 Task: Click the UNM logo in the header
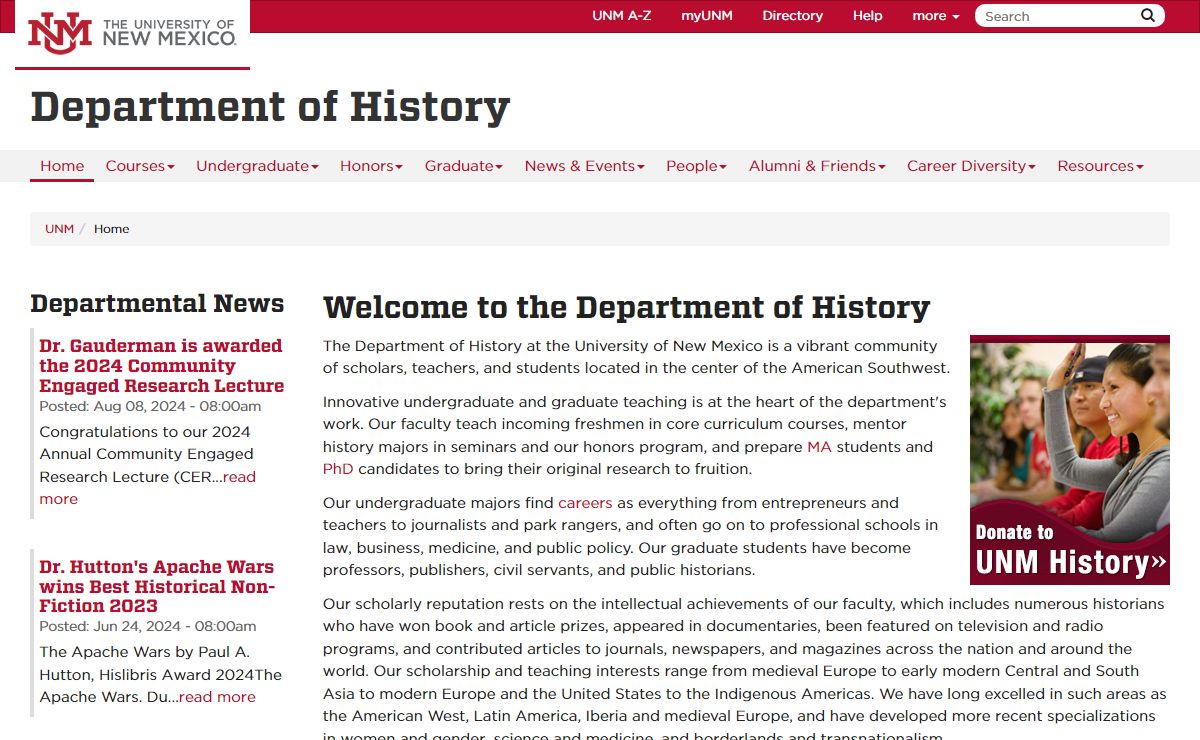pyautogui.click(x=132, y=33)
